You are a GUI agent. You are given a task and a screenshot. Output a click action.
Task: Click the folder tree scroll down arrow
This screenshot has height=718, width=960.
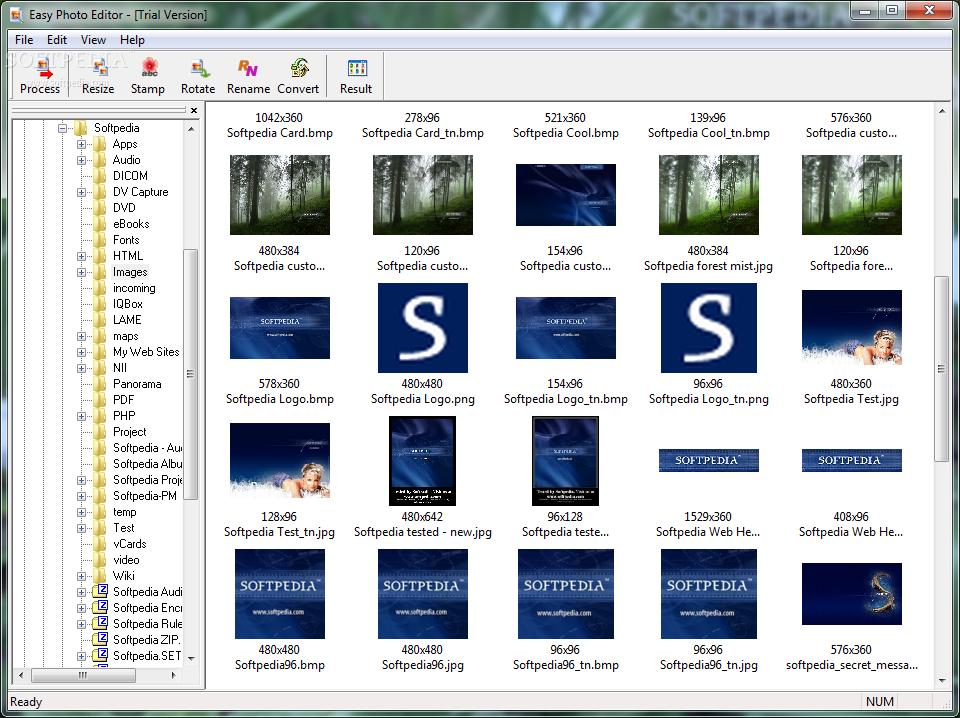click(x=191, y=658)
